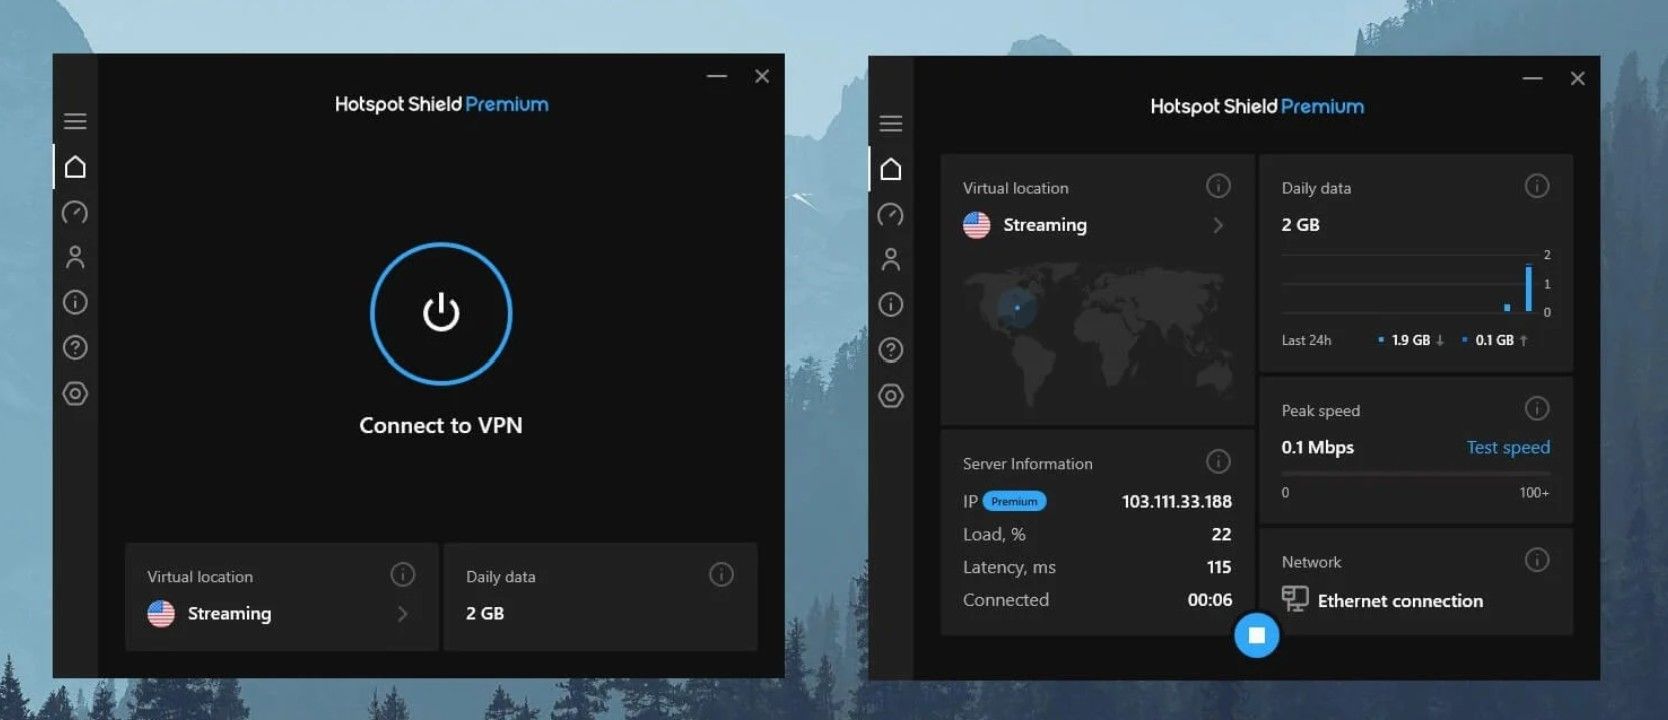This screenshot has width=1668, height=720.
Task: Open hamburger menu in left window
Action: (x=75, y=122)
